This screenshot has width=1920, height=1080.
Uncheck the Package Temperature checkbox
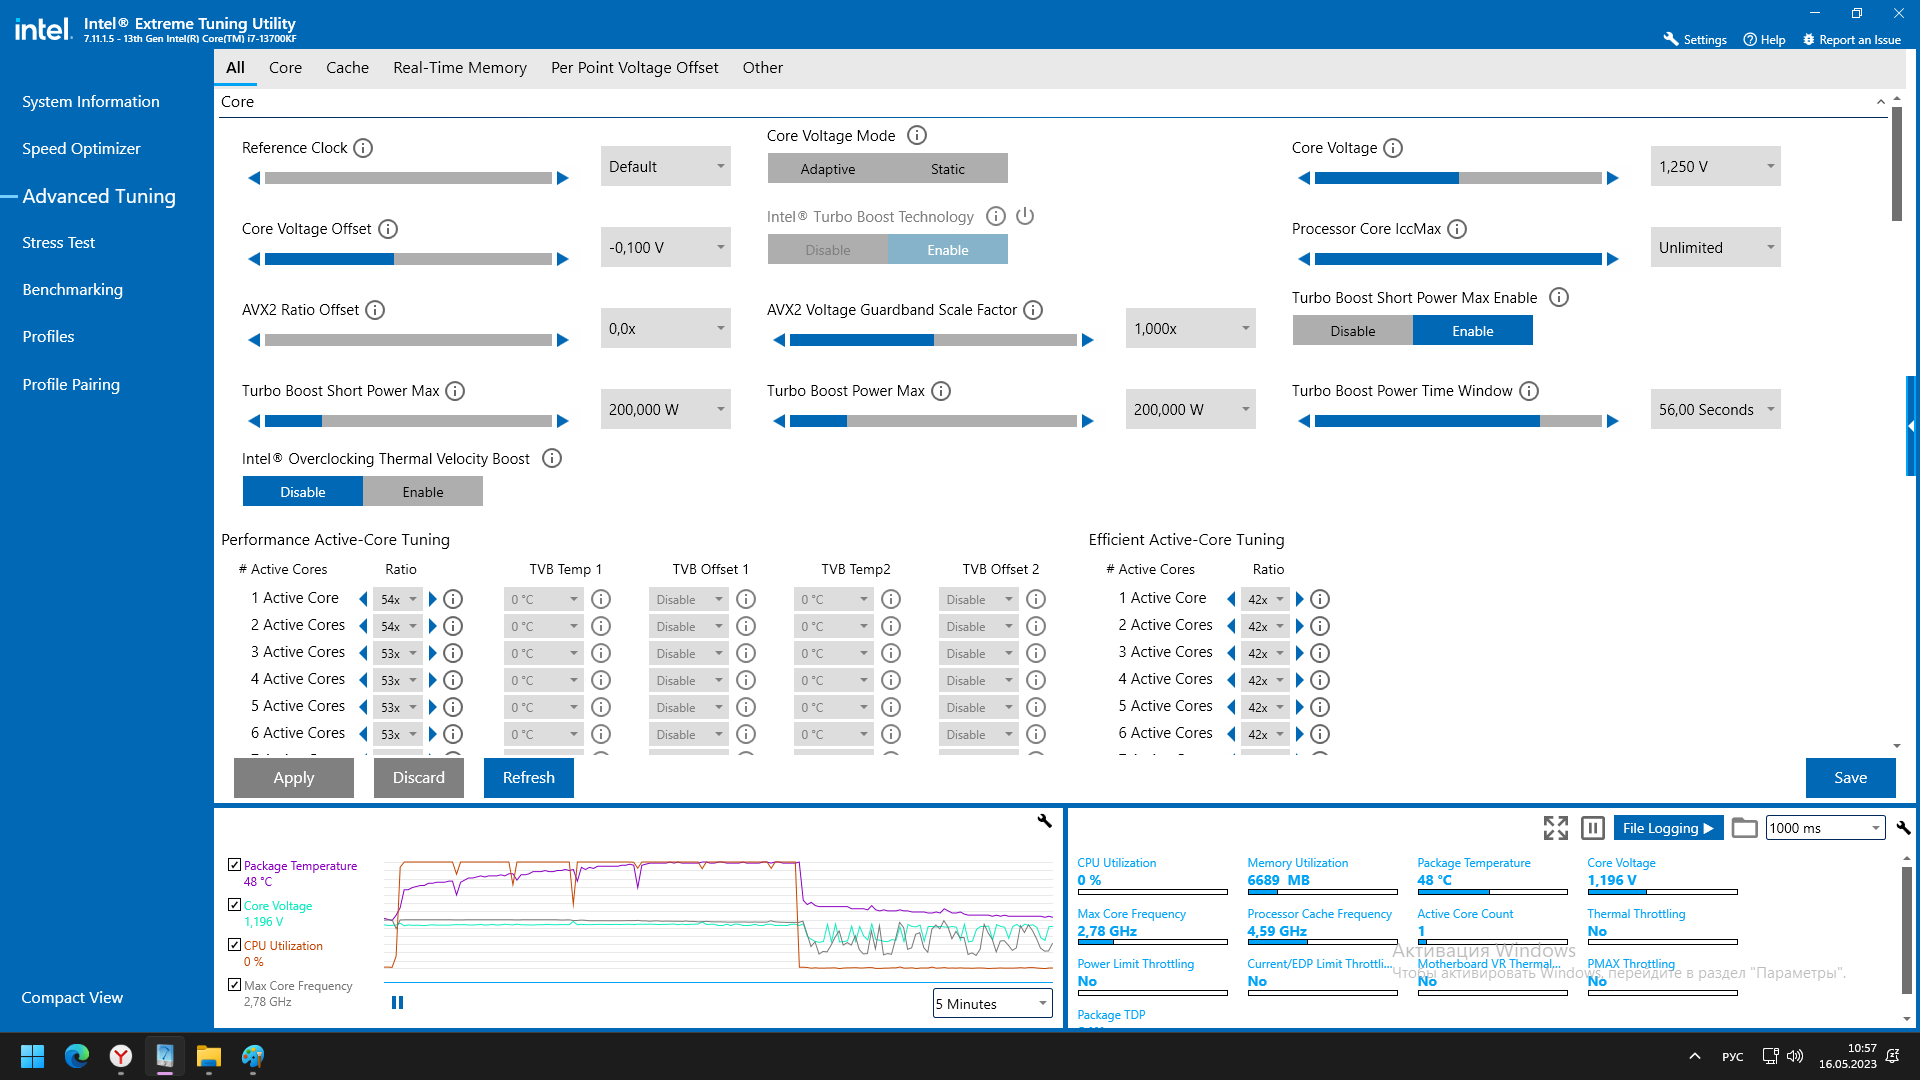(x=234, y=865)
